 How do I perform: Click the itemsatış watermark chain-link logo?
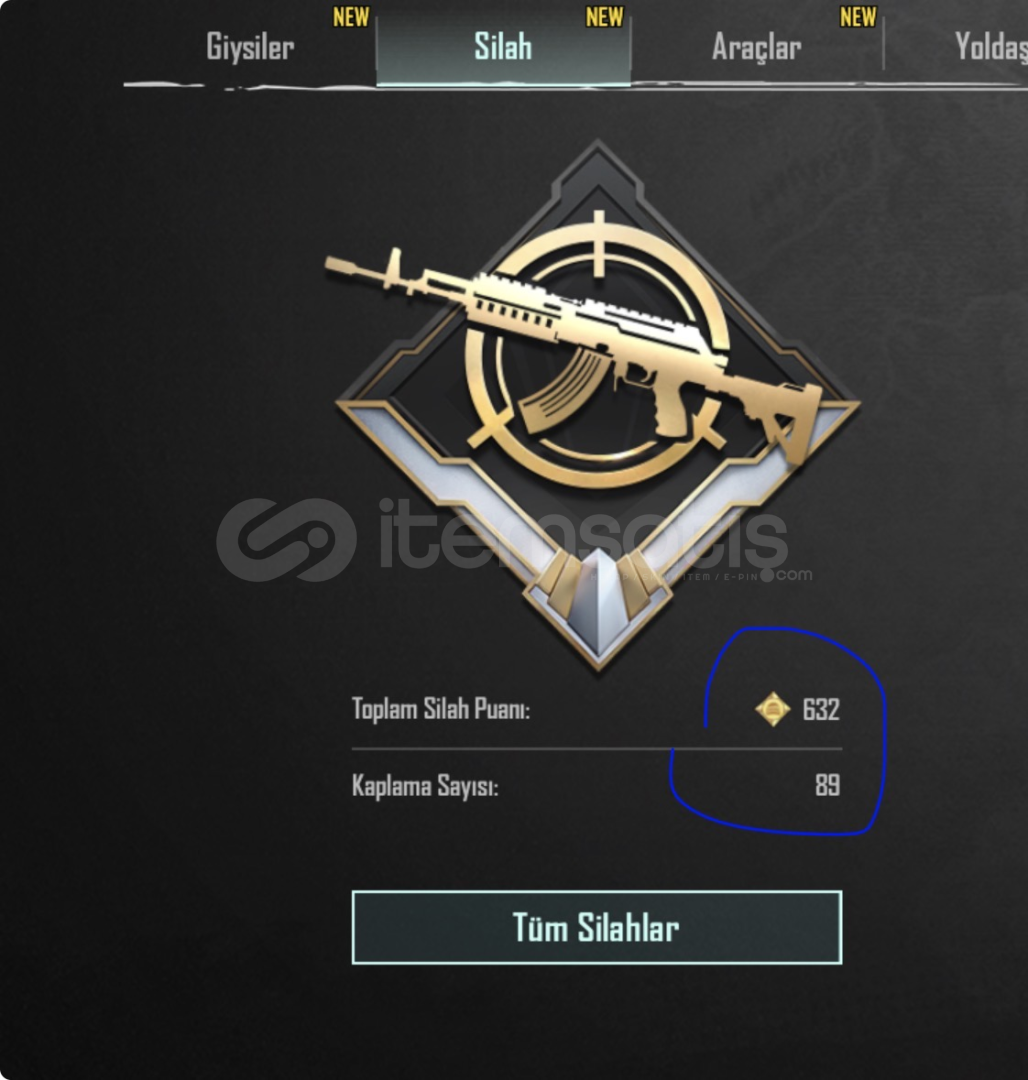(286, 539)
